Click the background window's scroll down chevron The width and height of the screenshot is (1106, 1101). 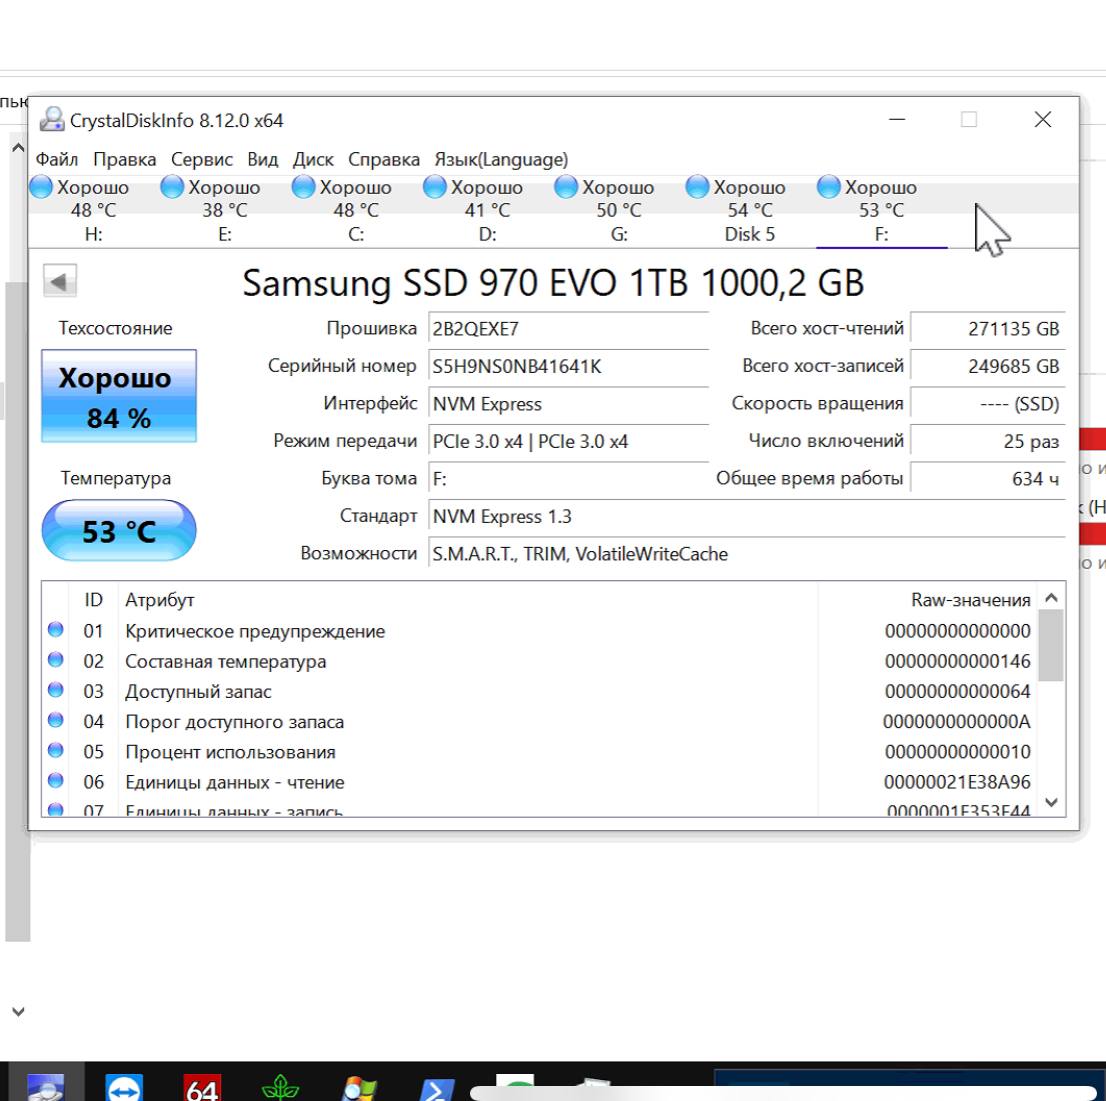18,1011
